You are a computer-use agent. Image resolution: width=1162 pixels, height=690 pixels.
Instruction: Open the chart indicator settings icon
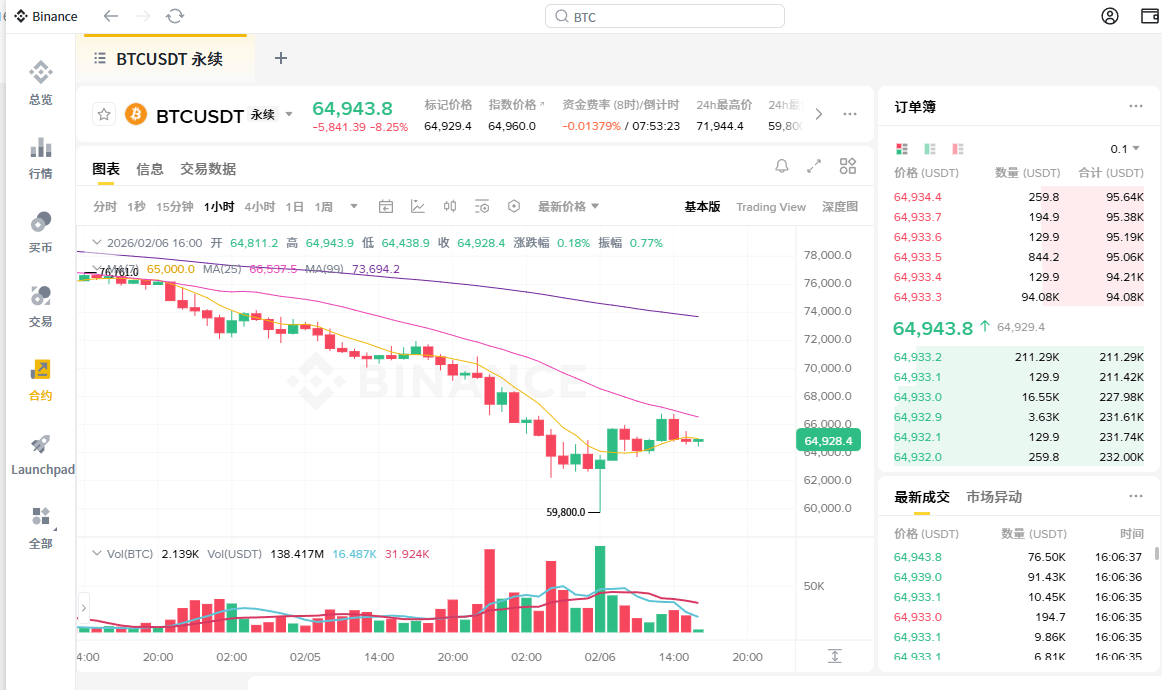(482, 207)
